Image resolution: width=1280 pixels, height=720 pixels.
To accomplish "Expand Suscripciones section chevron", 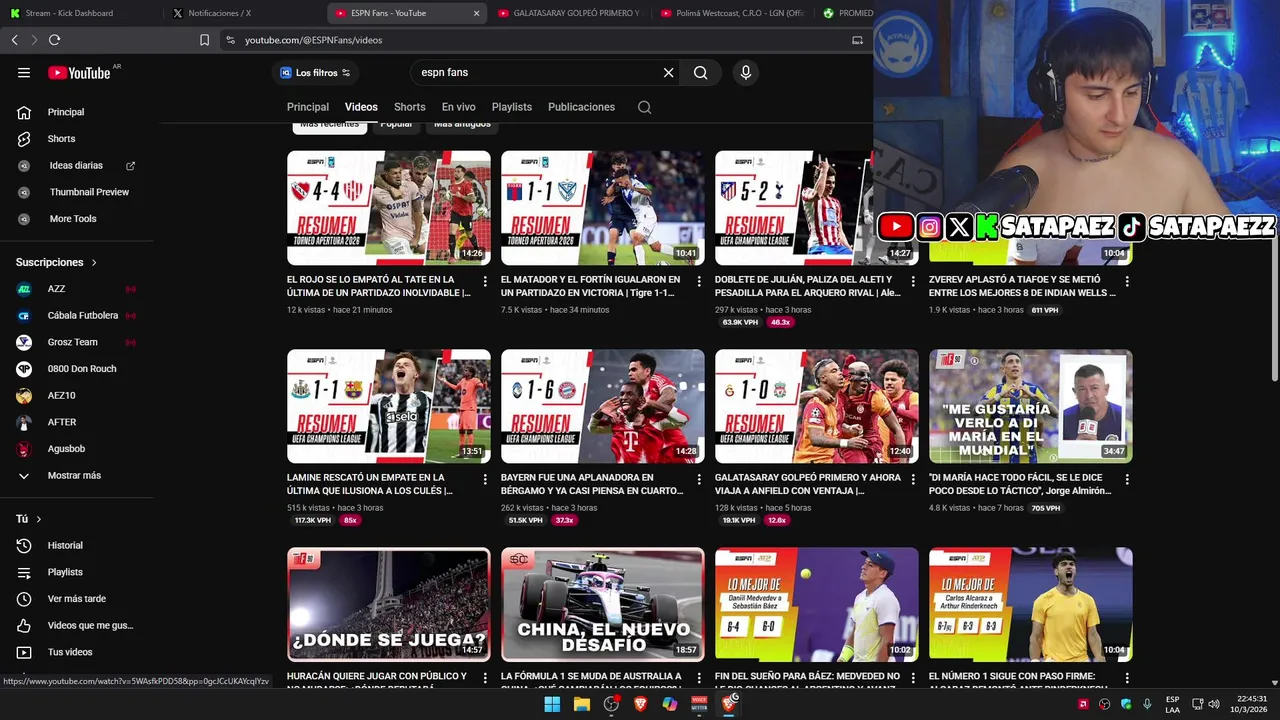I will pos(94,262).
